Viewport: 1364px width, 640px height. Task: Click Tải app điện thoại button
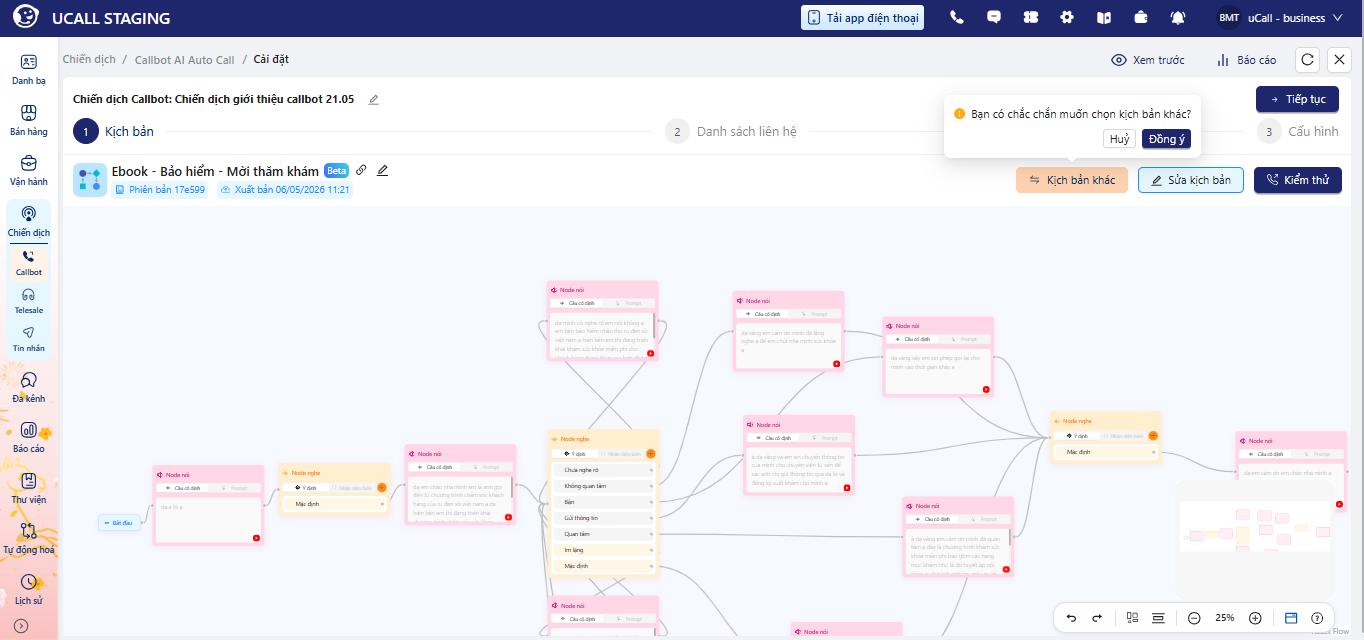[861, 18]
